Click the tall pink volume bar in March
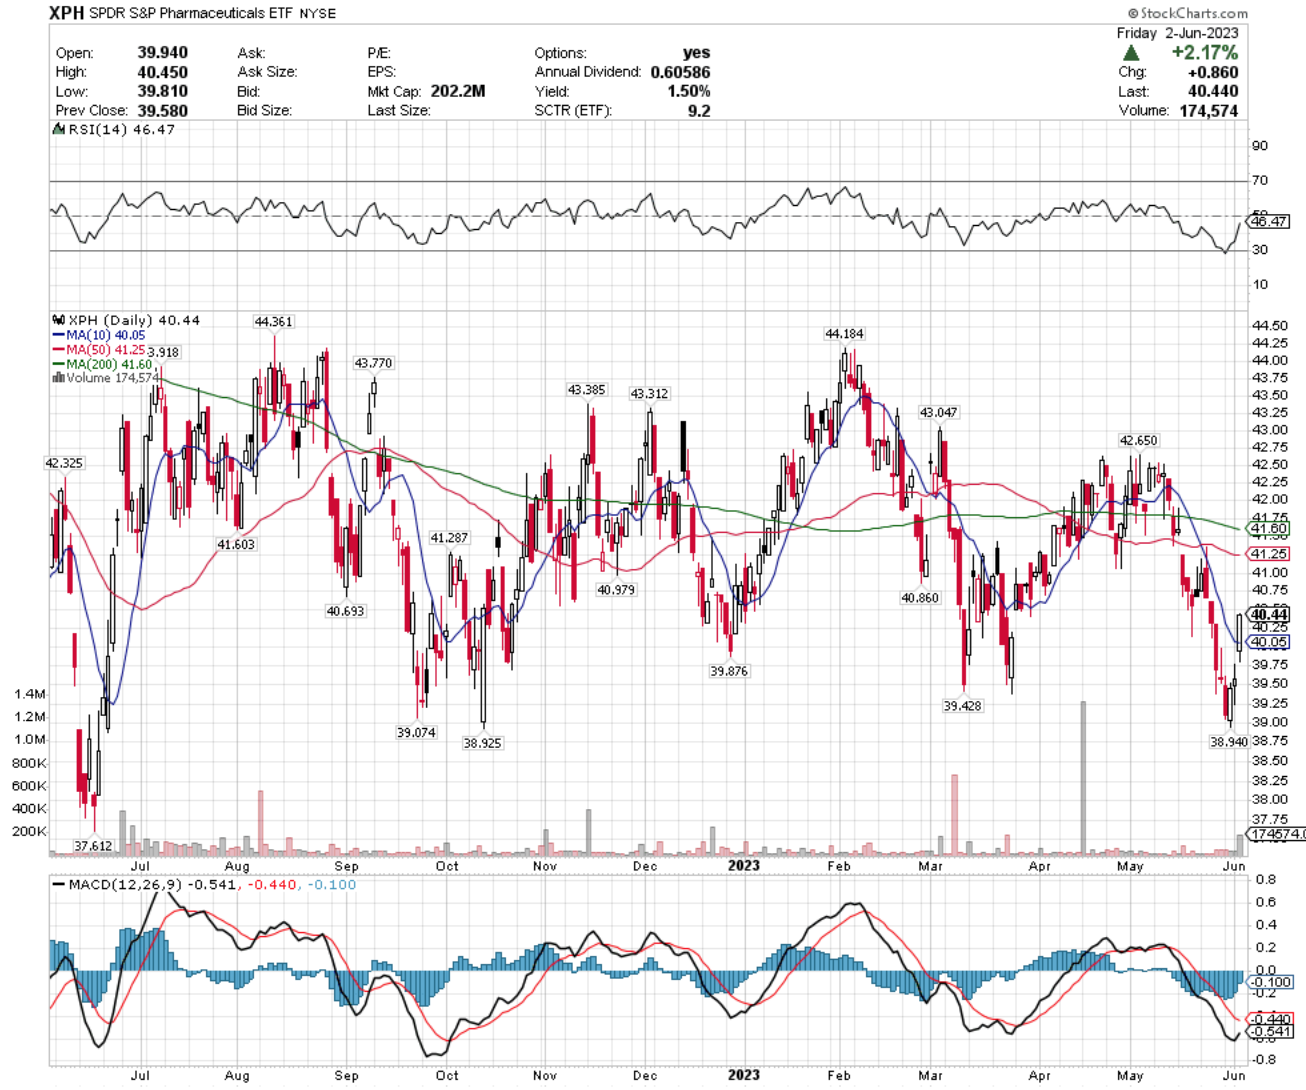Viewport: 1306px width, 1090px height. click(x=954, y=815)
